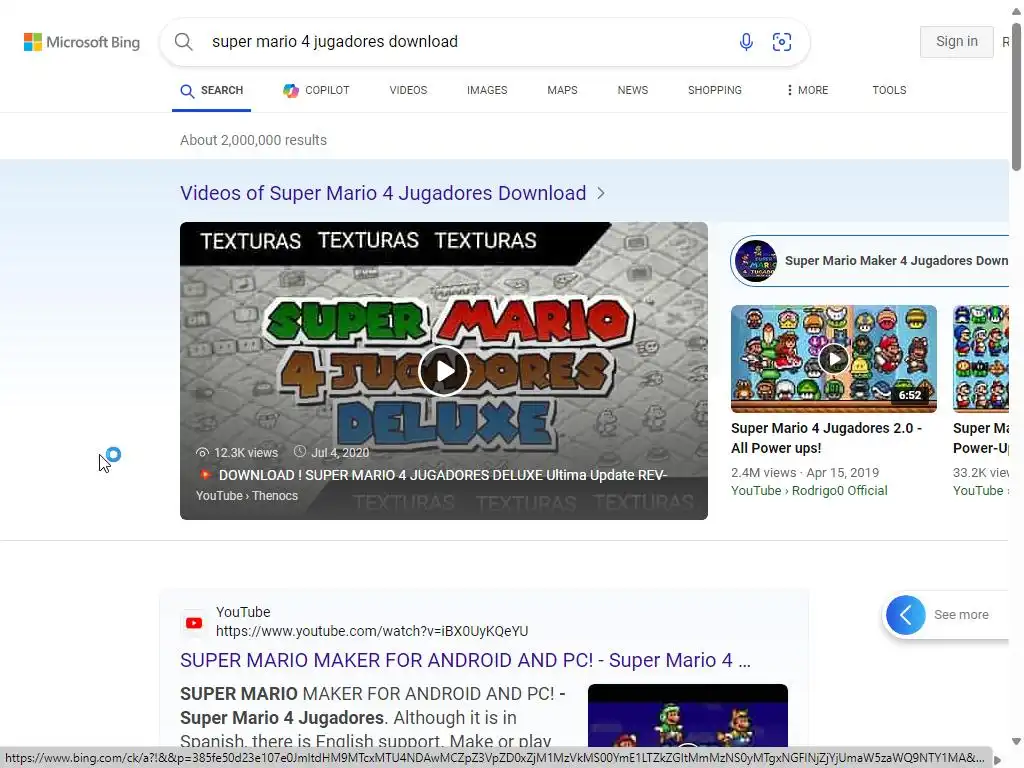Click the YouTube favicon of first result
1024x768 pixels.
click(x=194, y=622)
